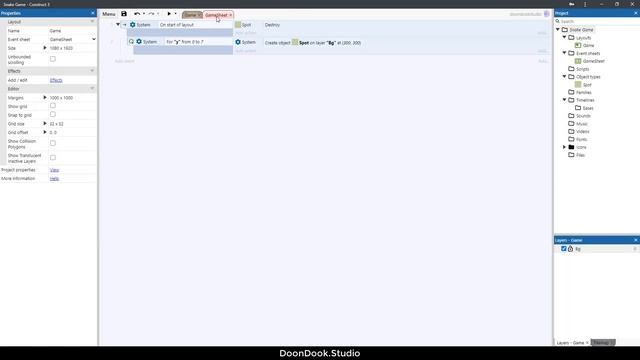Open the Effects link
640x360 pixels.
coord(56,80)
